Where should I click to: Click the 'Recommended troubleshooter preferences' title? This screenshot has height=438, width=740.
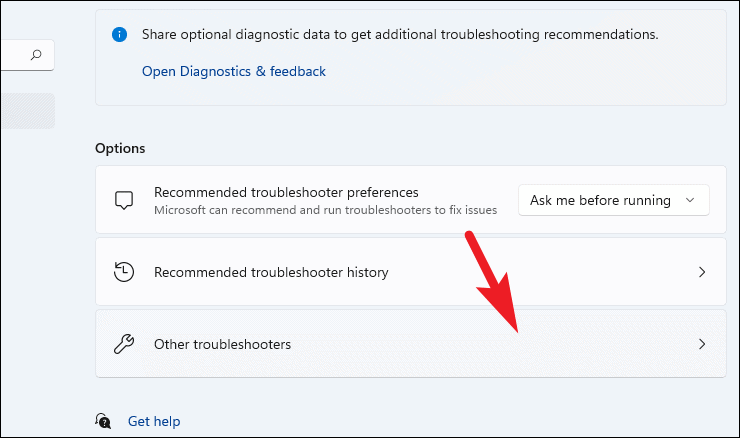(286, 192)
